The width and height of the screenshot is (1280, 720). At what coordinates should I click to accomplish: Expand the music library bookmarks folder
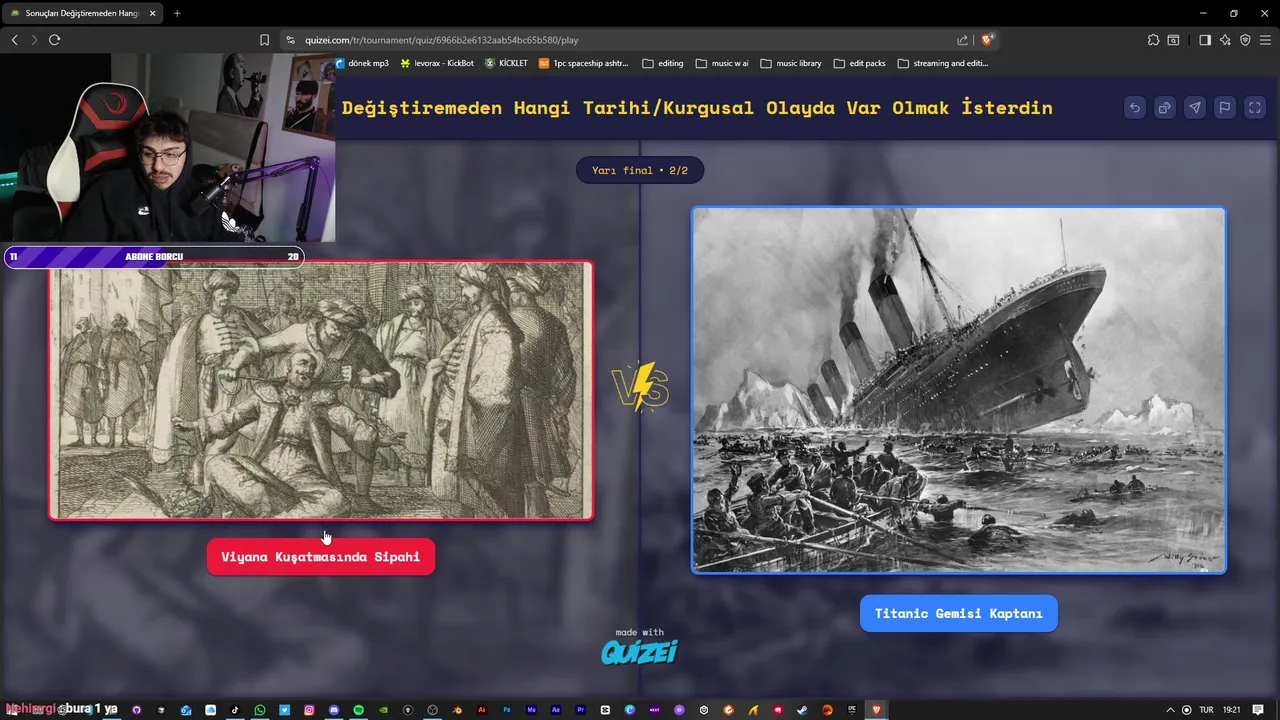point(791,63)
